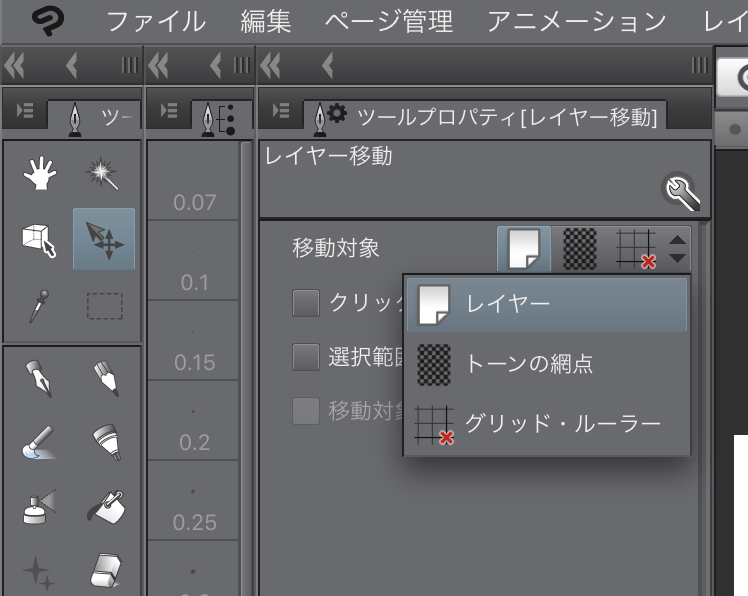
Task: Select the Eraser tool
Action: click(106, 571)
